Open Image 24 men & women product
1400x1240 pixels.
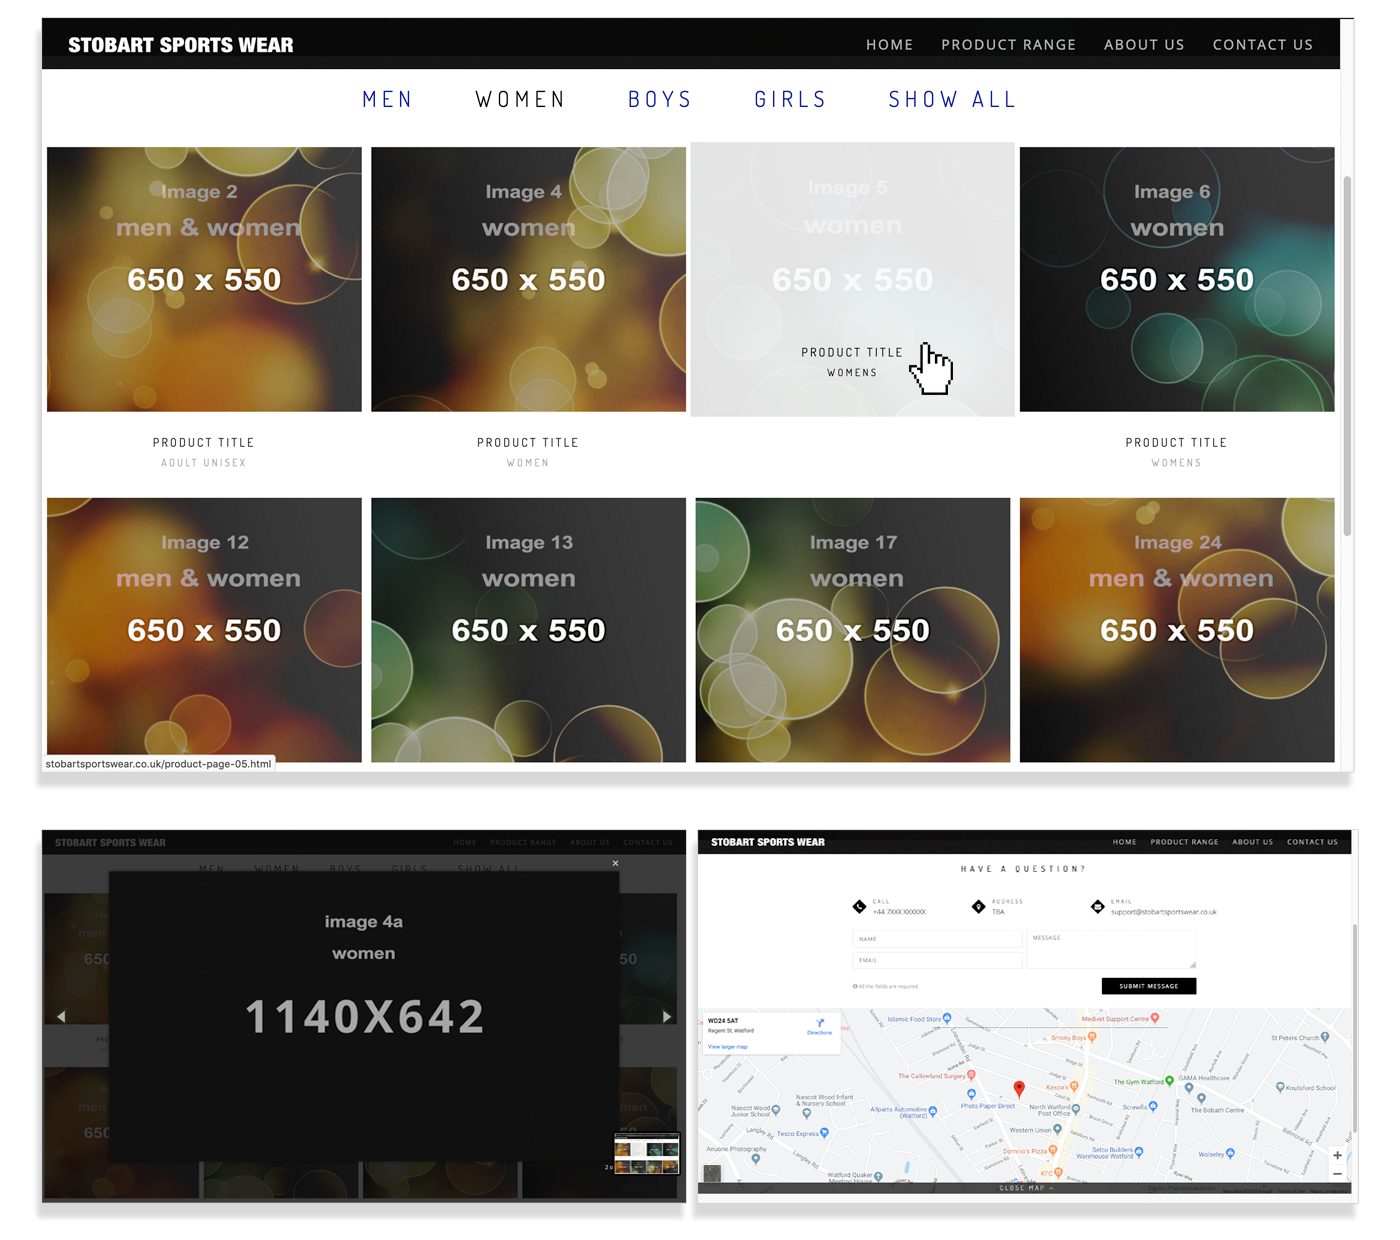pos(1177,630)
